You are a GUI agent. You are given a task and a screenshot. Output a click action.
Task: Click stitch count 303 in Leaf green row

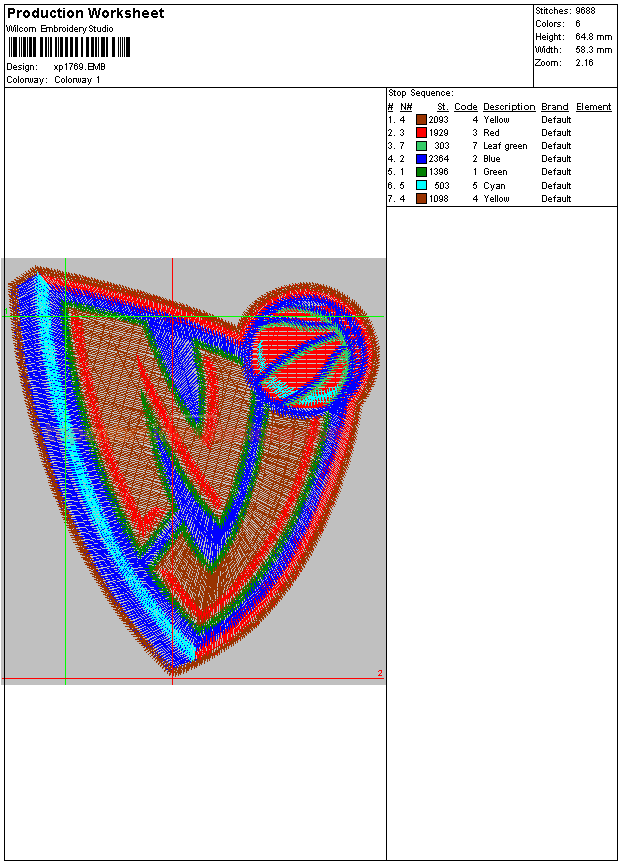click(x=442, y=146)
